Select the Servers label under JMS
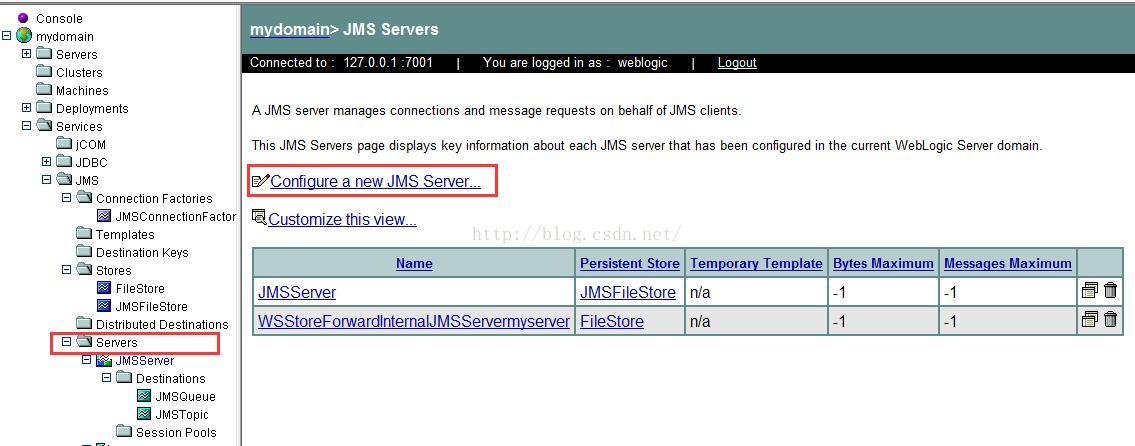This screenshot has width=1135, height=446. coord(117,342)
